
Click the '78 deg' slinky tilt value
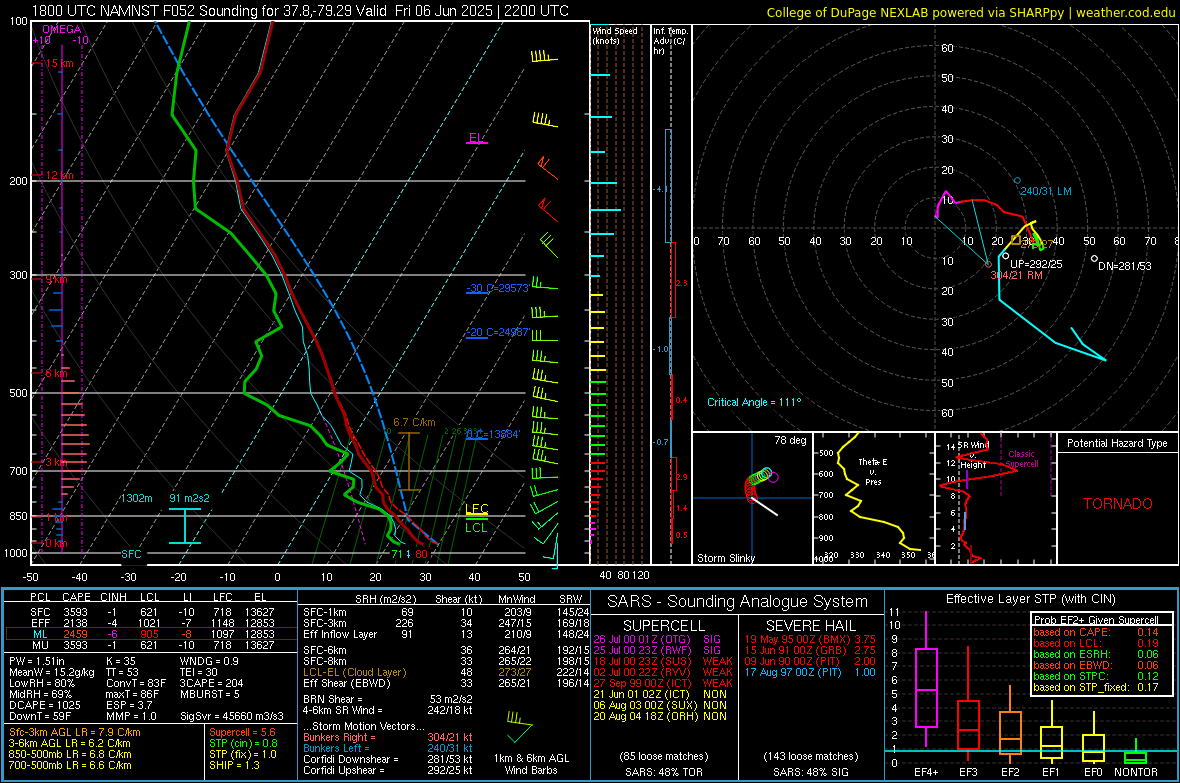coord(790,440)
